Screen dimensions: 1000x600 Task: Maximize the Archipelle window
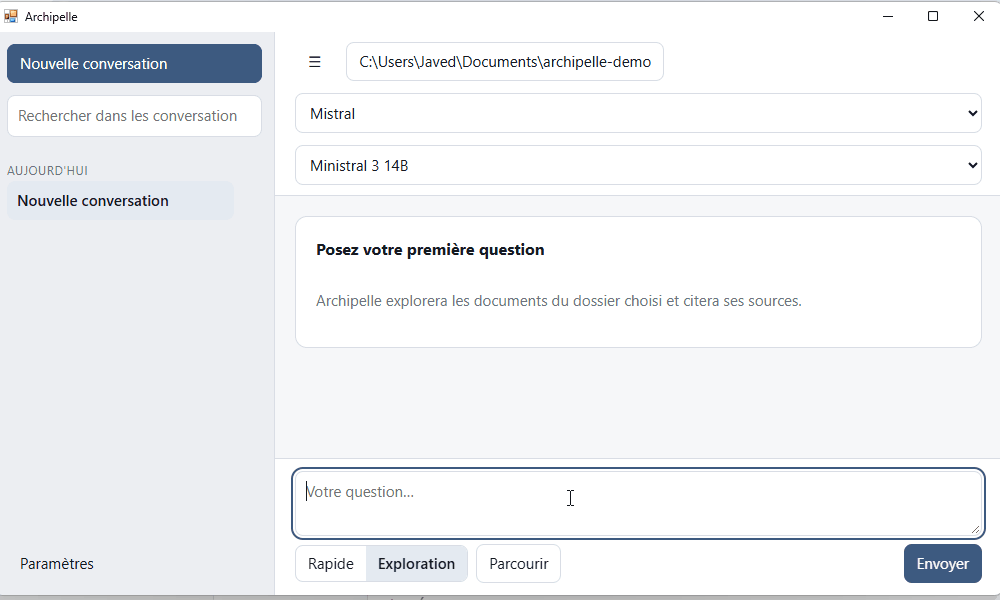(x=933, y=17)
